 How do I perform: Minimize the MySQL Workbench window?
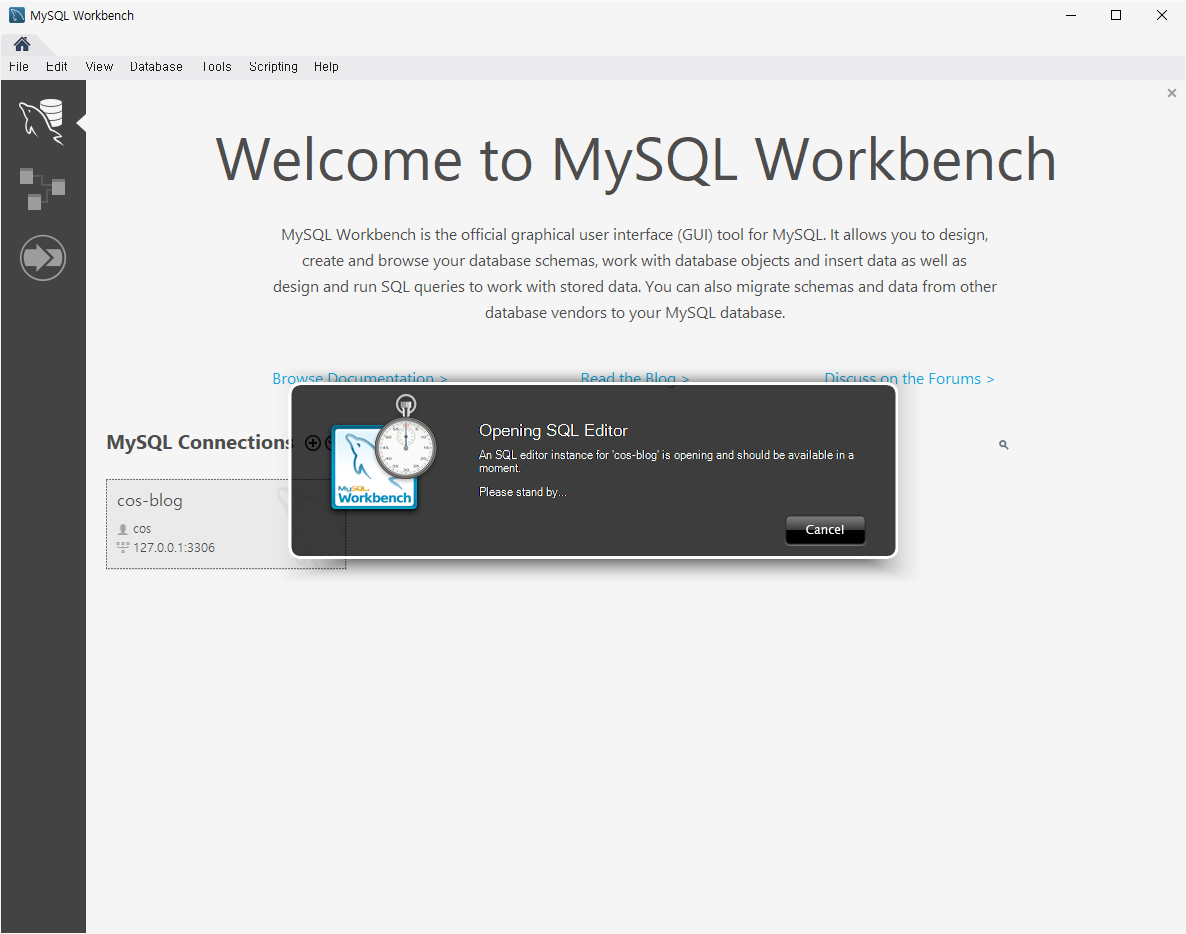pos(1071,15)
